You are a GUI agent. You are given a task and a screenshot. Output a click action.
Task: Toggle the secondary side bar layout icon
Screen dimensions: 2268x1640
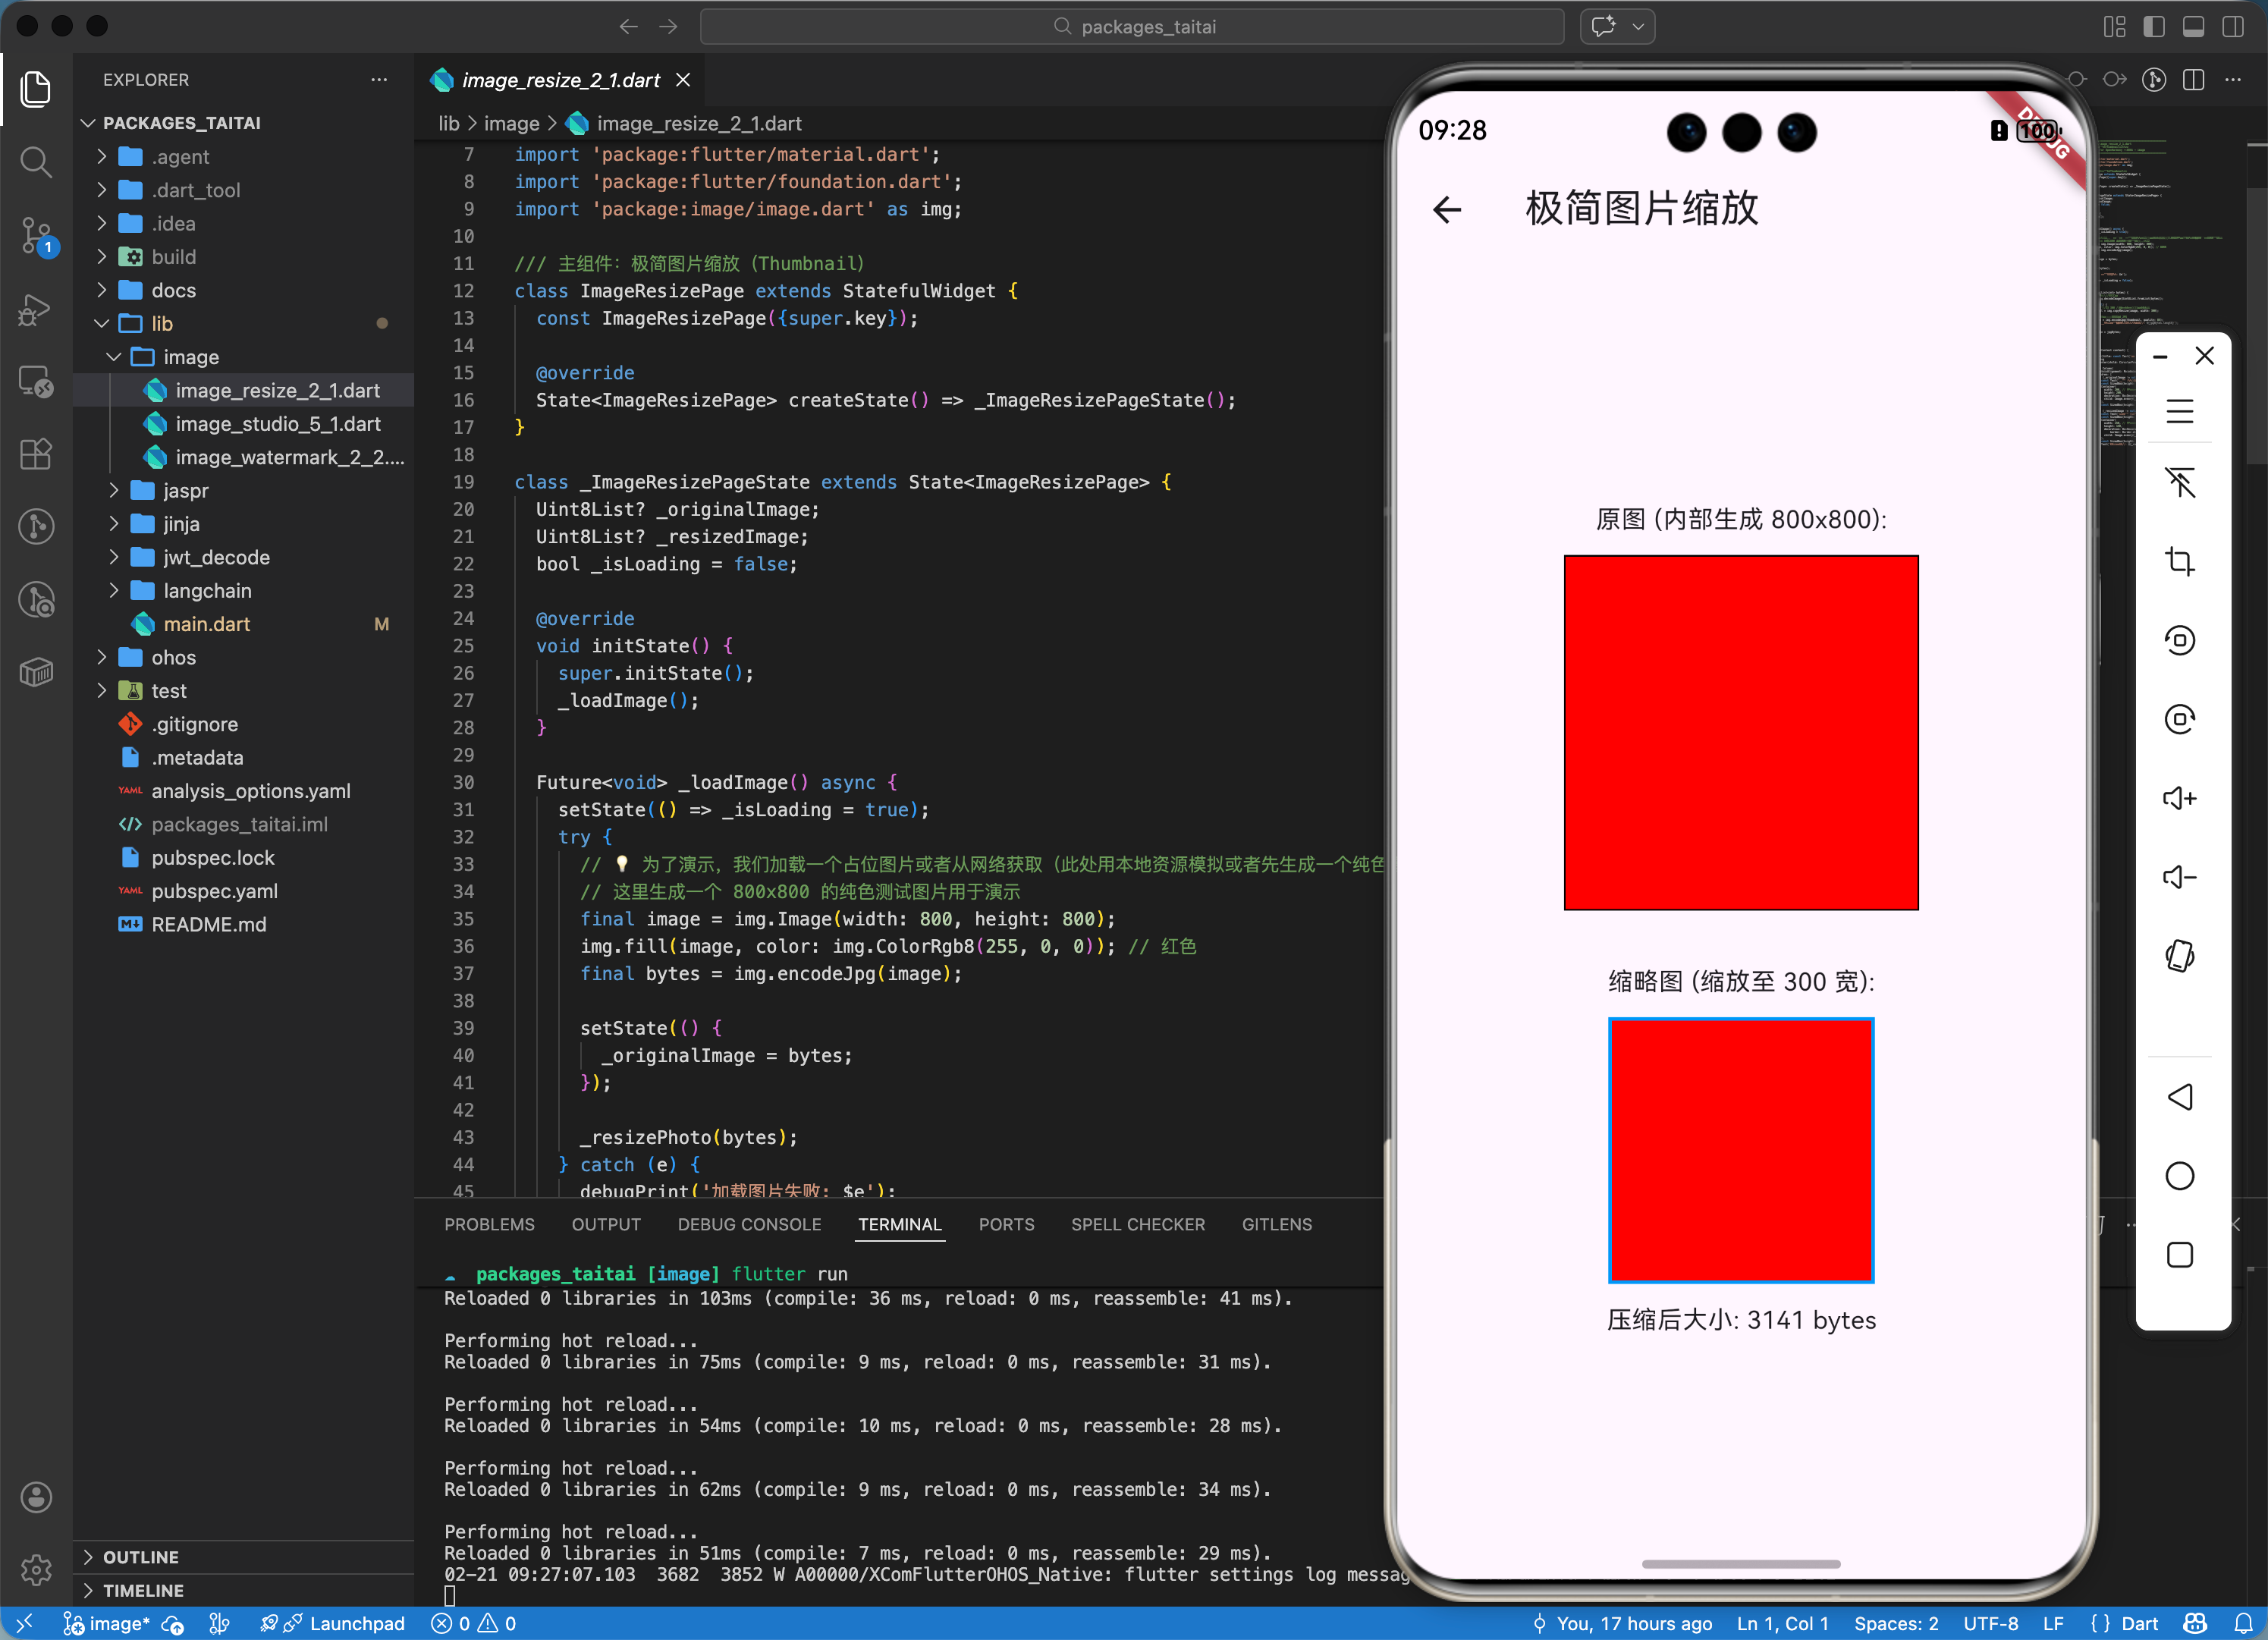coord(2232,27)
